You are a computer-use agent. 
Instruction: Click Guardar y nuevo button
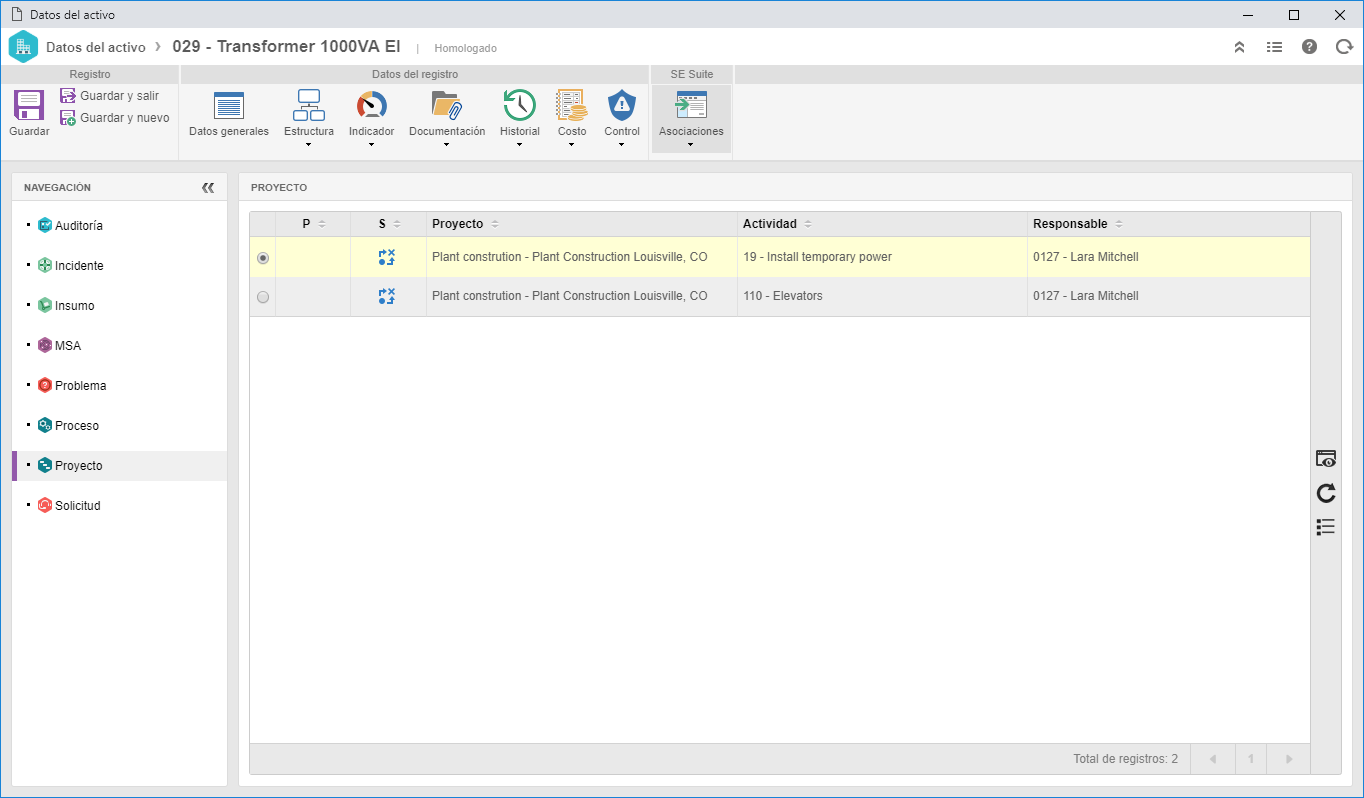[x=114, y=118]
